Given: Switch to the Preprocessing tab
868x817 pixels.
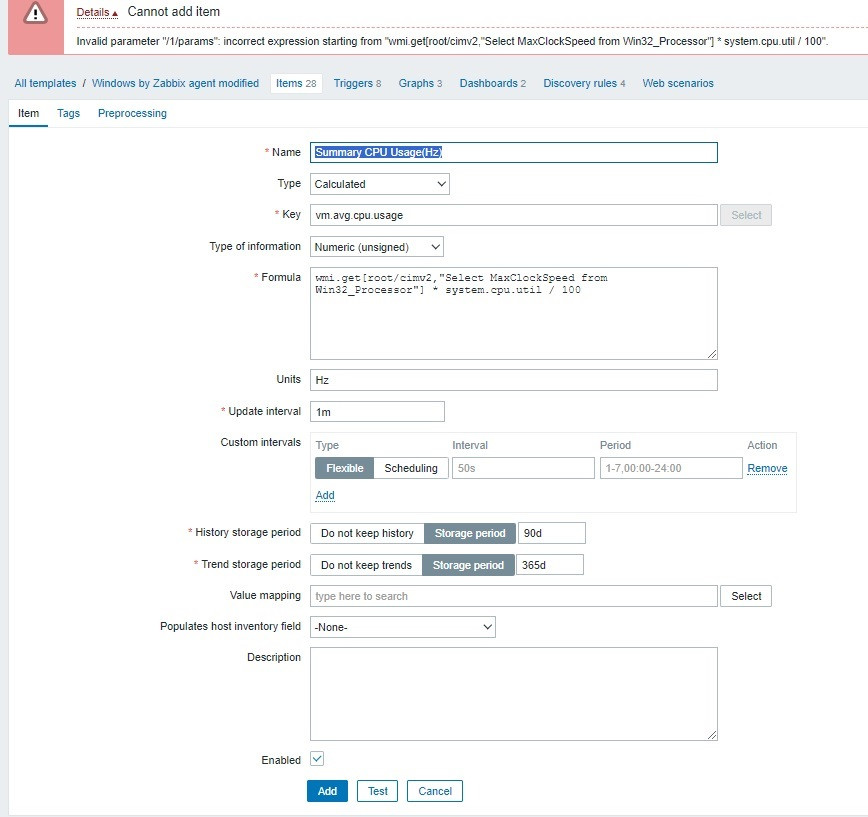Looking at the screenshot, I should tap(132, 113).
